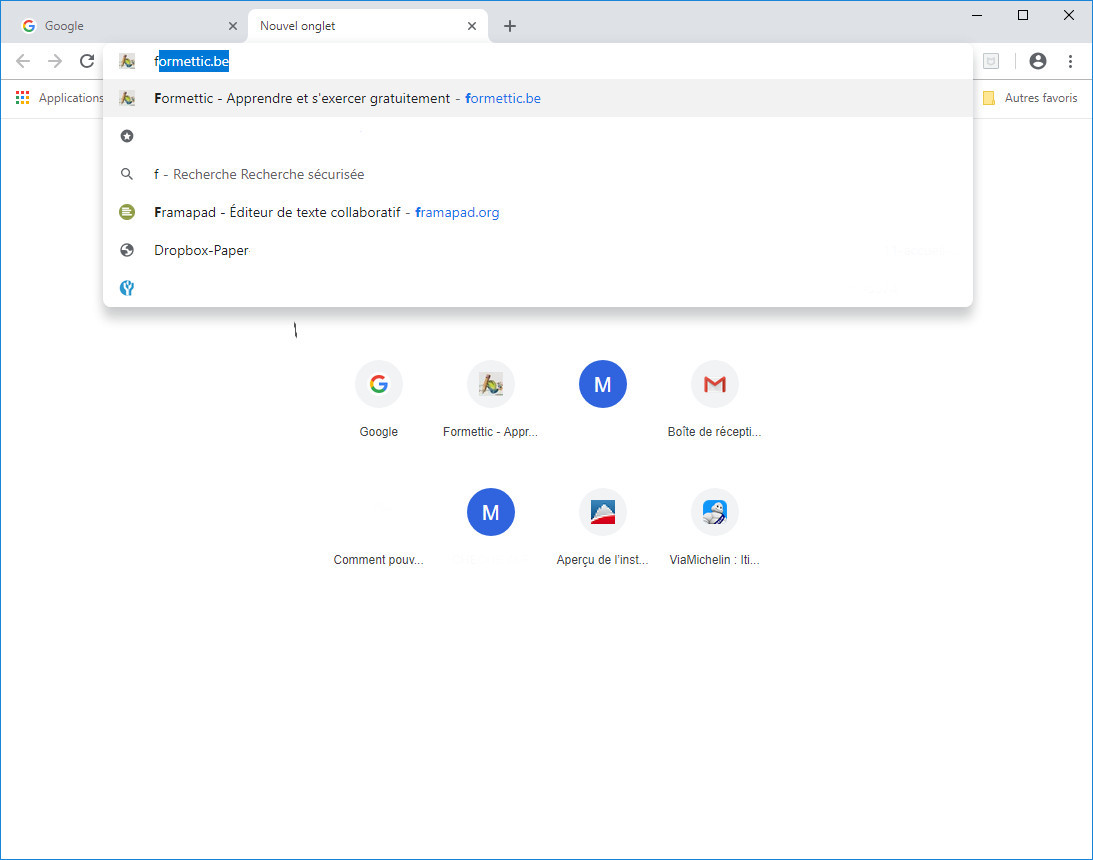Select the 'f - Recherche sécurisée' search suggestion
The height and width of the screenshot is (860, 1093).
tap(537, 174)
